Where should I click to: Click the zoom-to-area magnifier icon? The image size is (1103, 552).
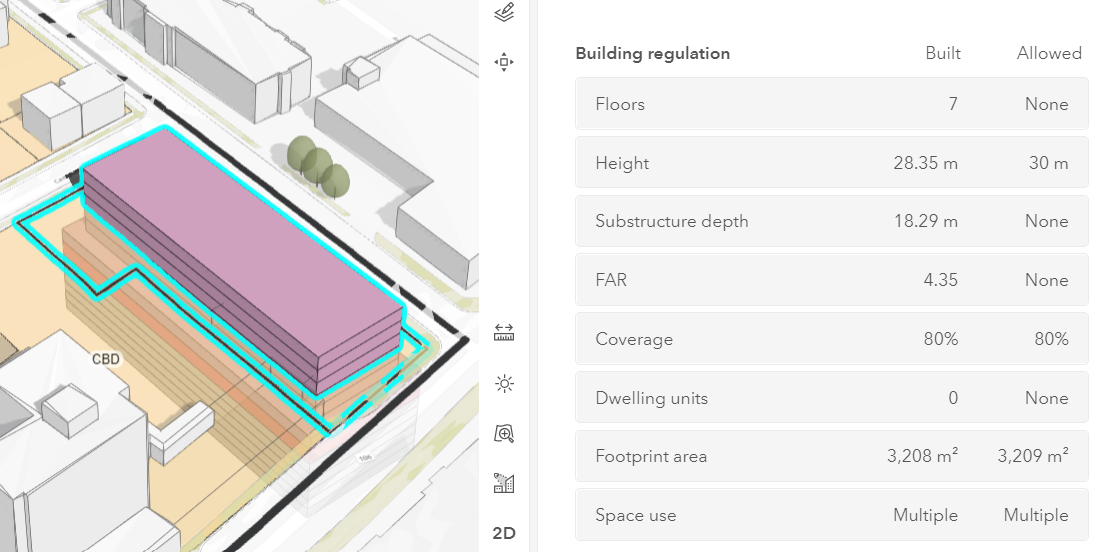click(504, 434)
